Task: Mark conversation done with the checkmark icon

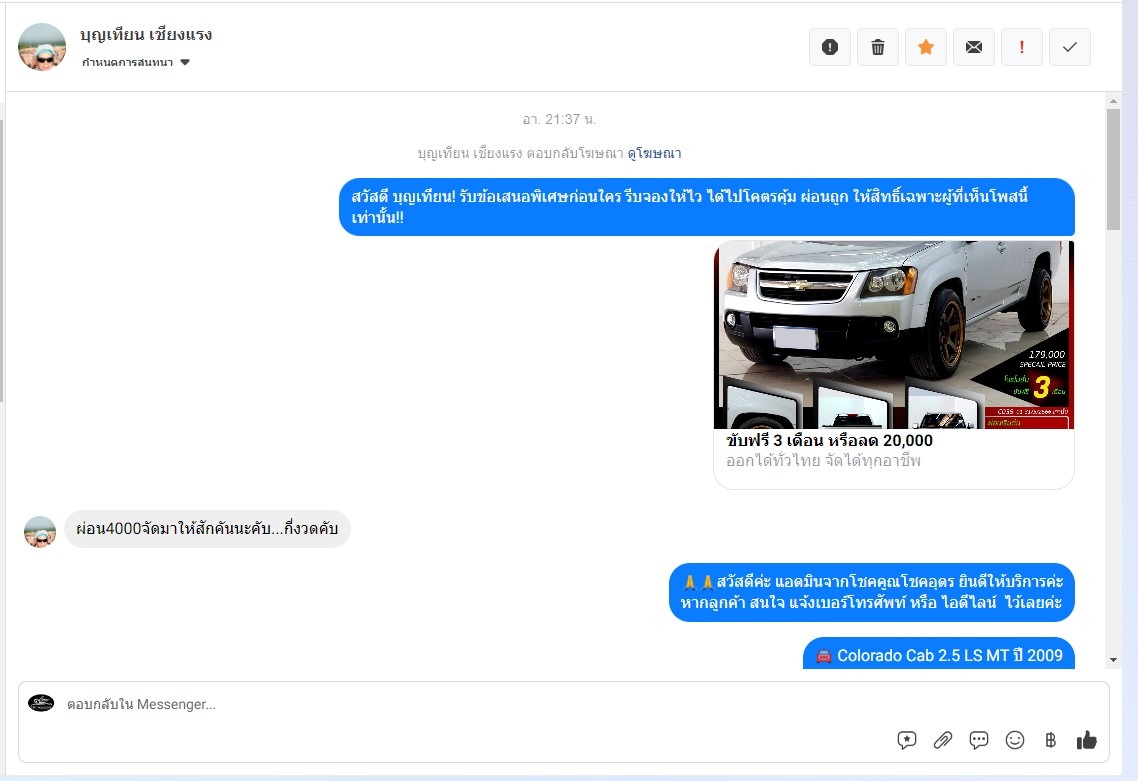Action: click(1069, 47)
